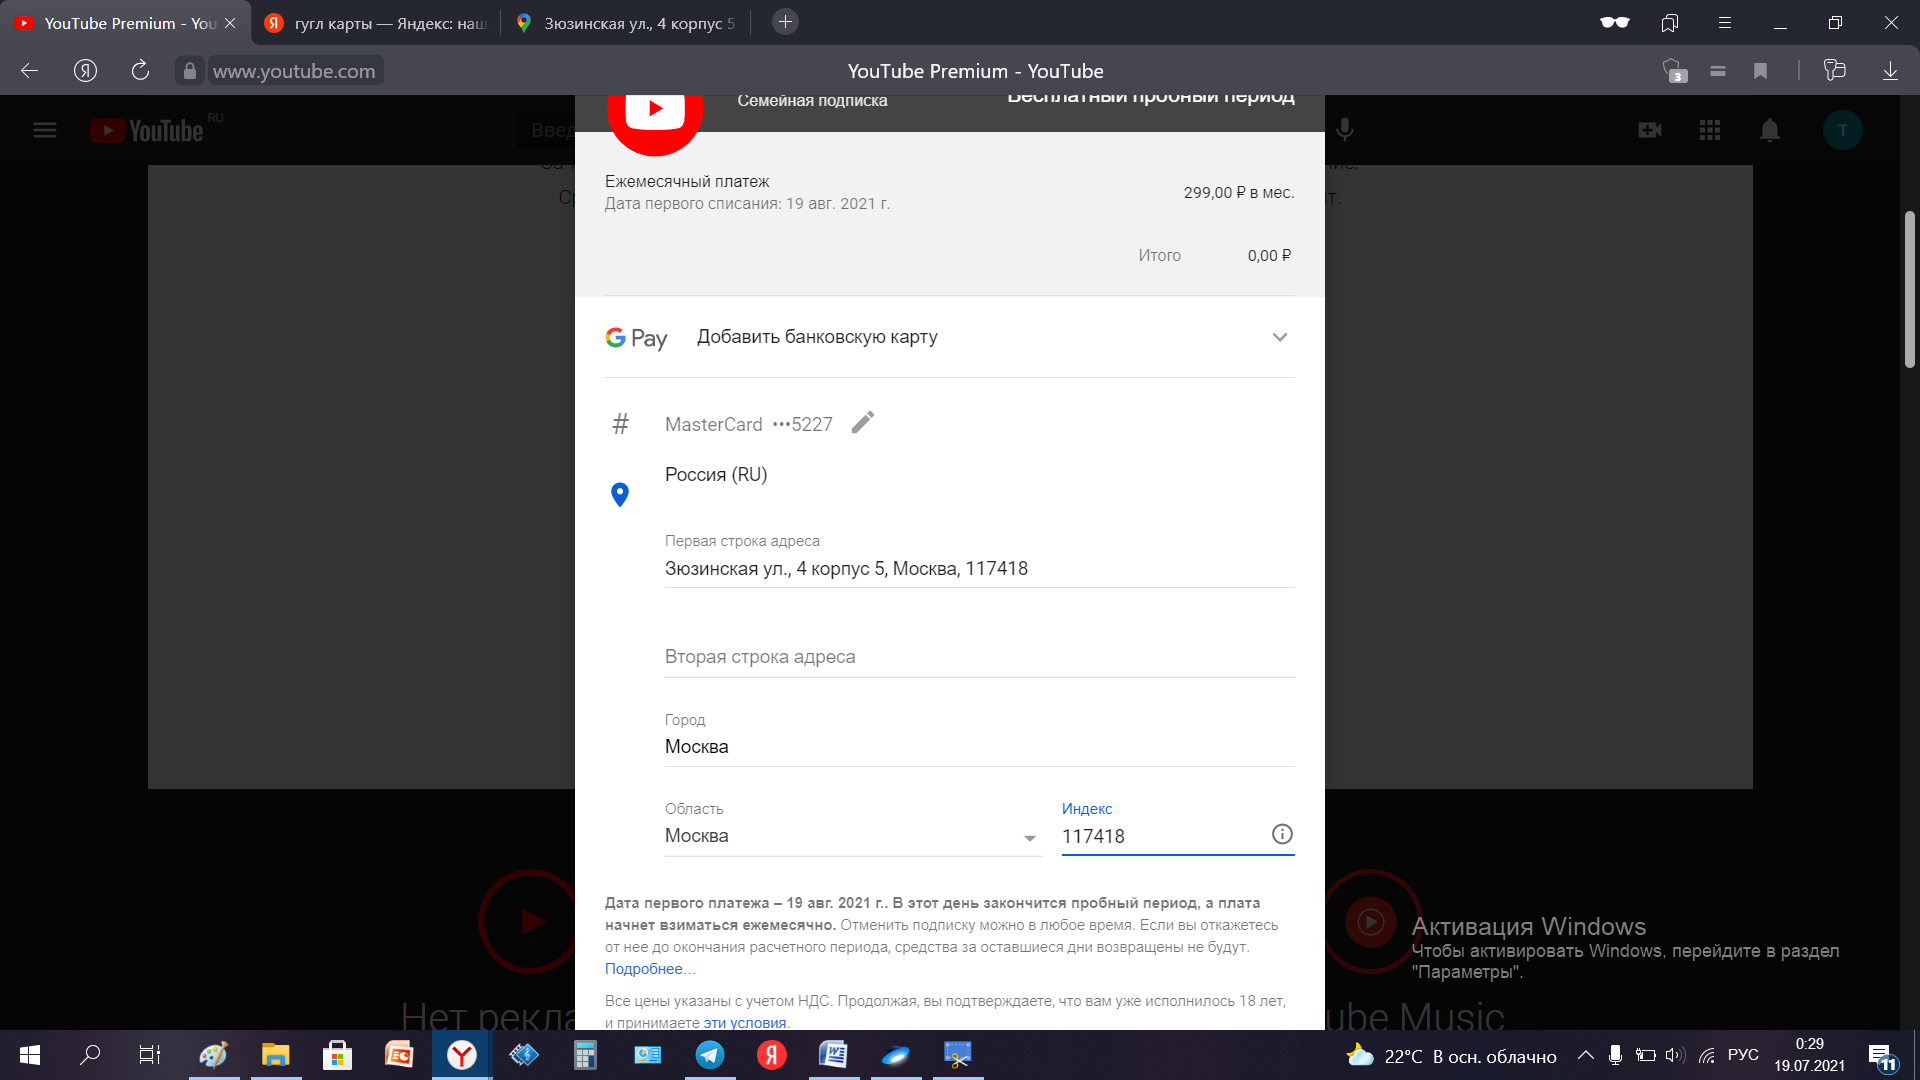The height and width of the screenshot is (1080, 1920).
Task: Switch to the YouTube Premium tab
Action: click(125, 23)
